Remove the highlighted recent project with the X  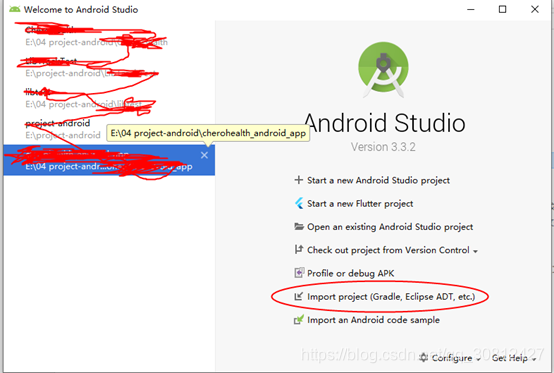click(204, 155)
